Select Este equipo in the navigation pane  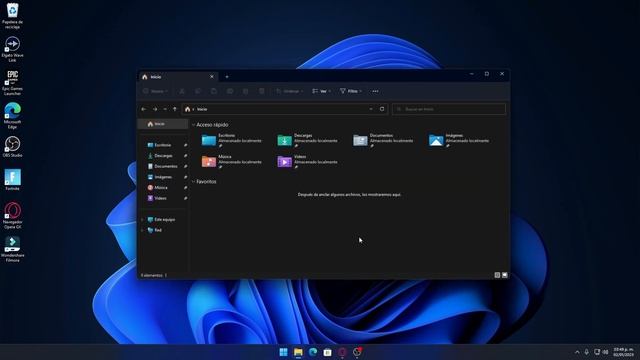pos(164,220)
